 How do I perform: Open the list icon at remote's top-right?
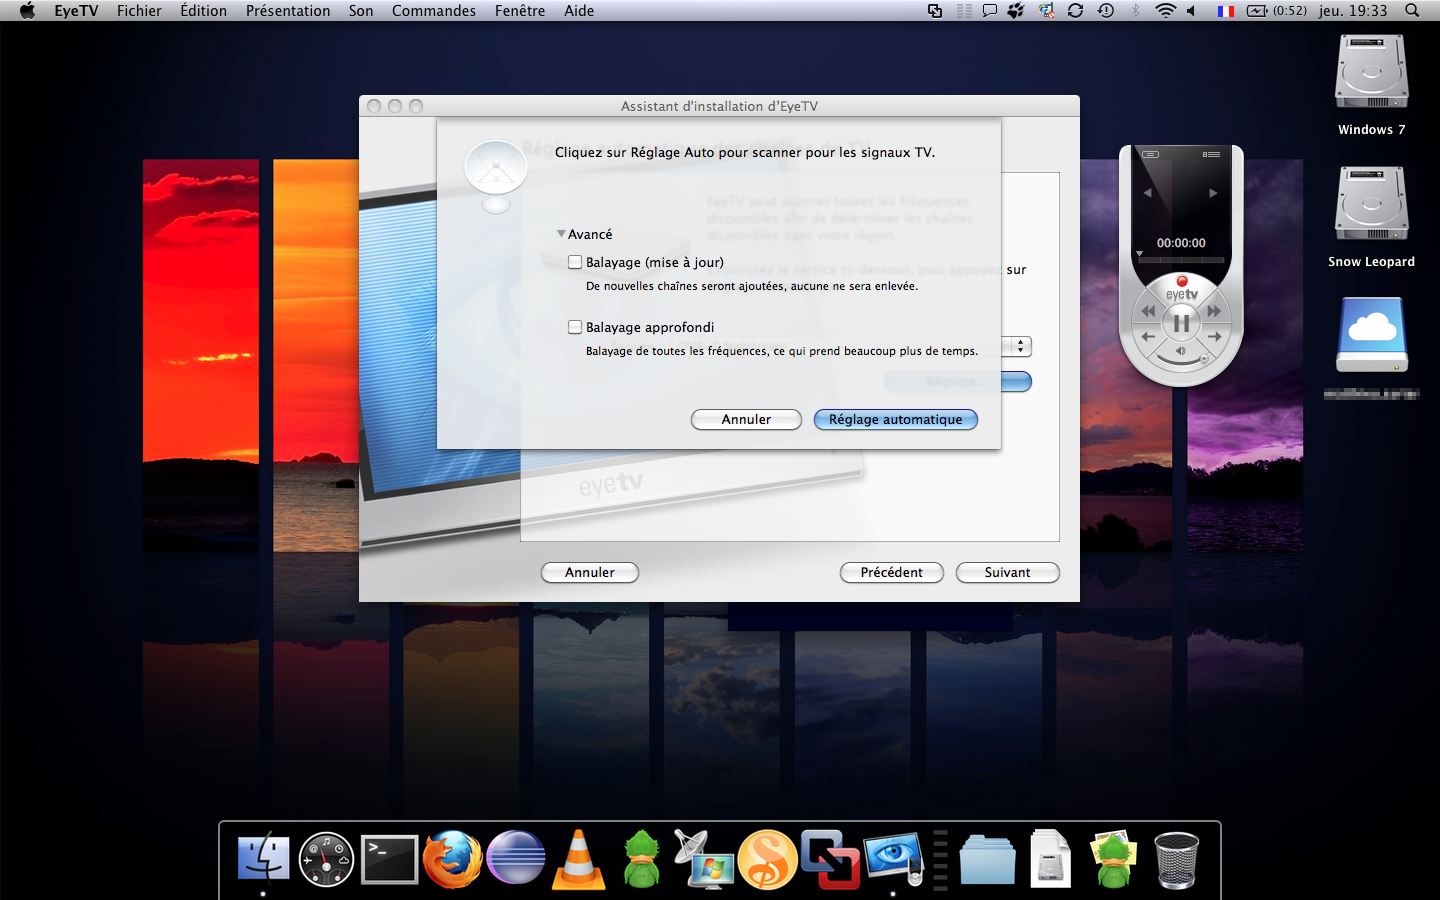[x=1211, y=154]
